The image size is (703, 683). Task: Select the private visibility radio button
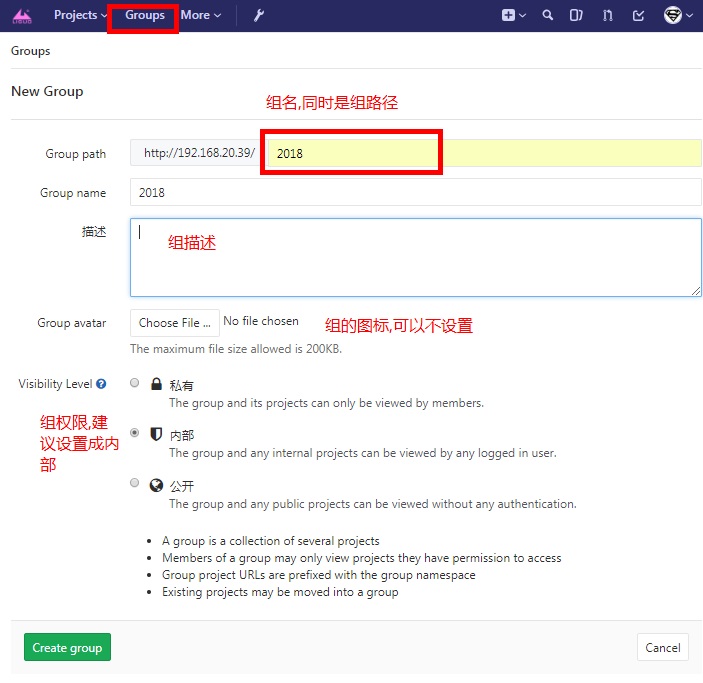click(x=135, y=383)
